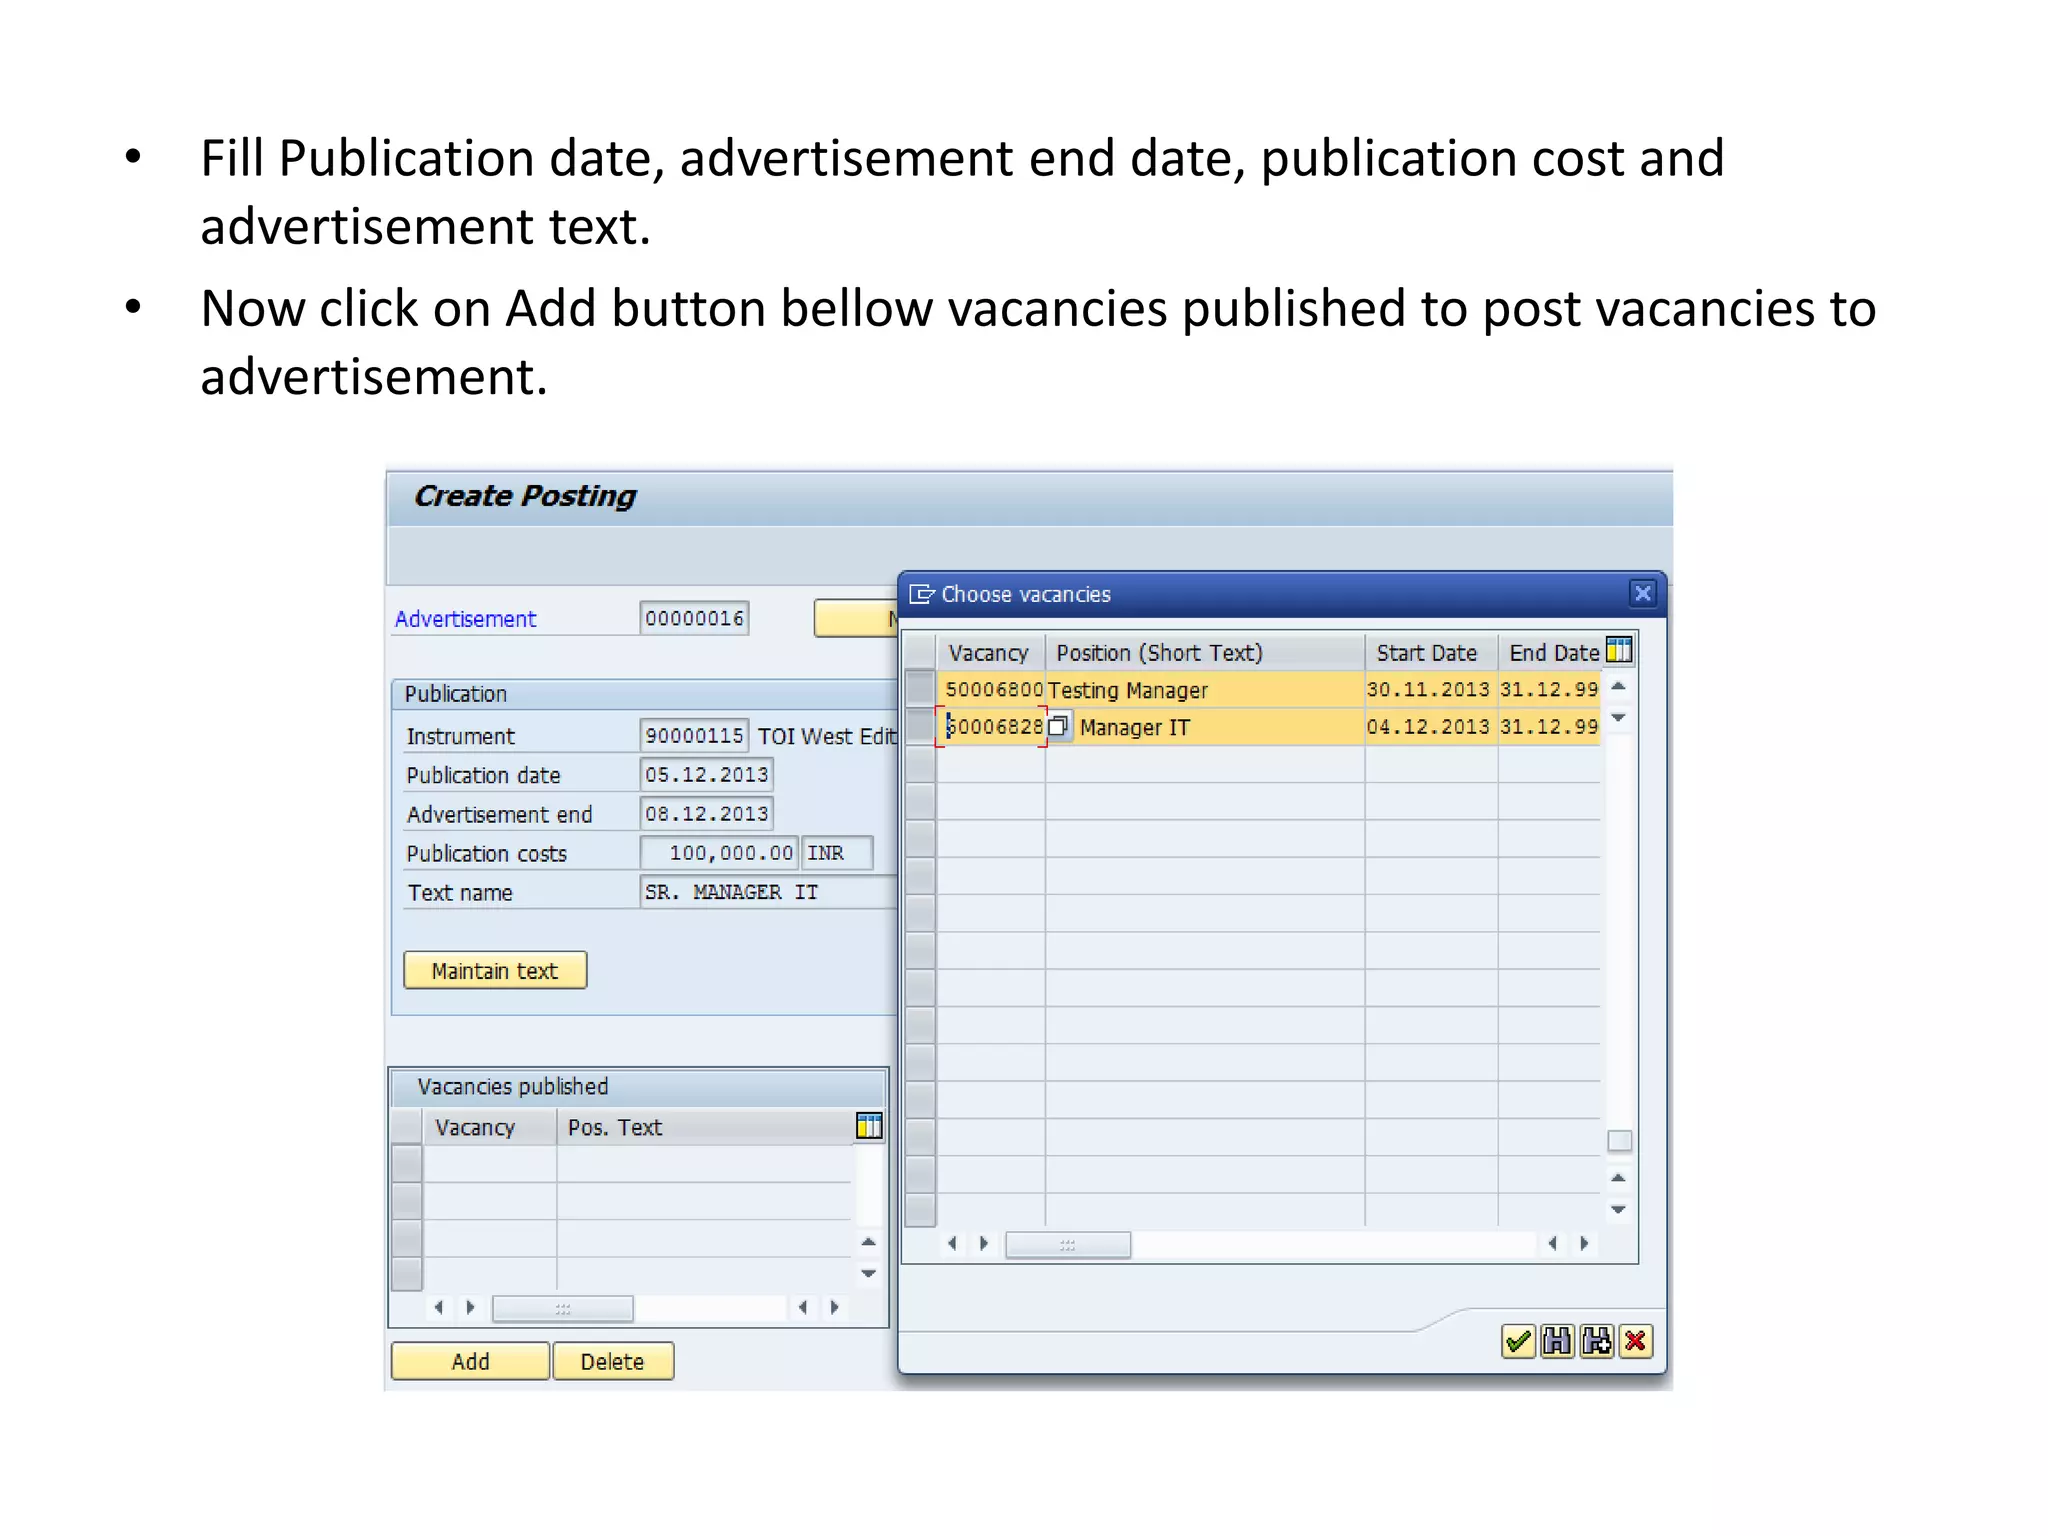This screenshot has height=1536, width=2048.
Task: Click scroll down arrow in Vacancies published
Action: (868, 1274)
